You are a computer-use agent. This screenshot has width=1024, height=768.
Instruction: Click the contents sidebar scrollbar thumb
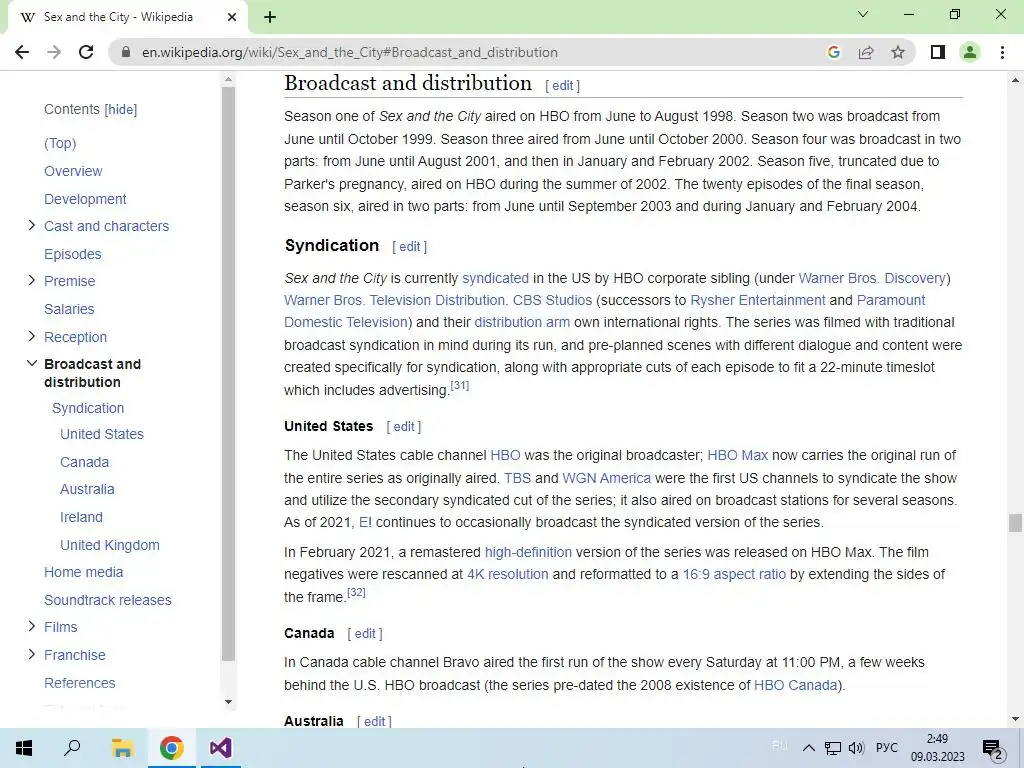pyautogui.click(x=229, y=373)
